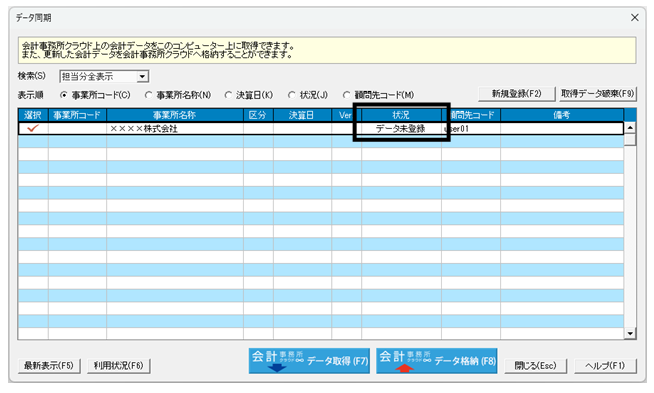Click the Ver column header
The image size is (654, 393).
tap(346, 115)
